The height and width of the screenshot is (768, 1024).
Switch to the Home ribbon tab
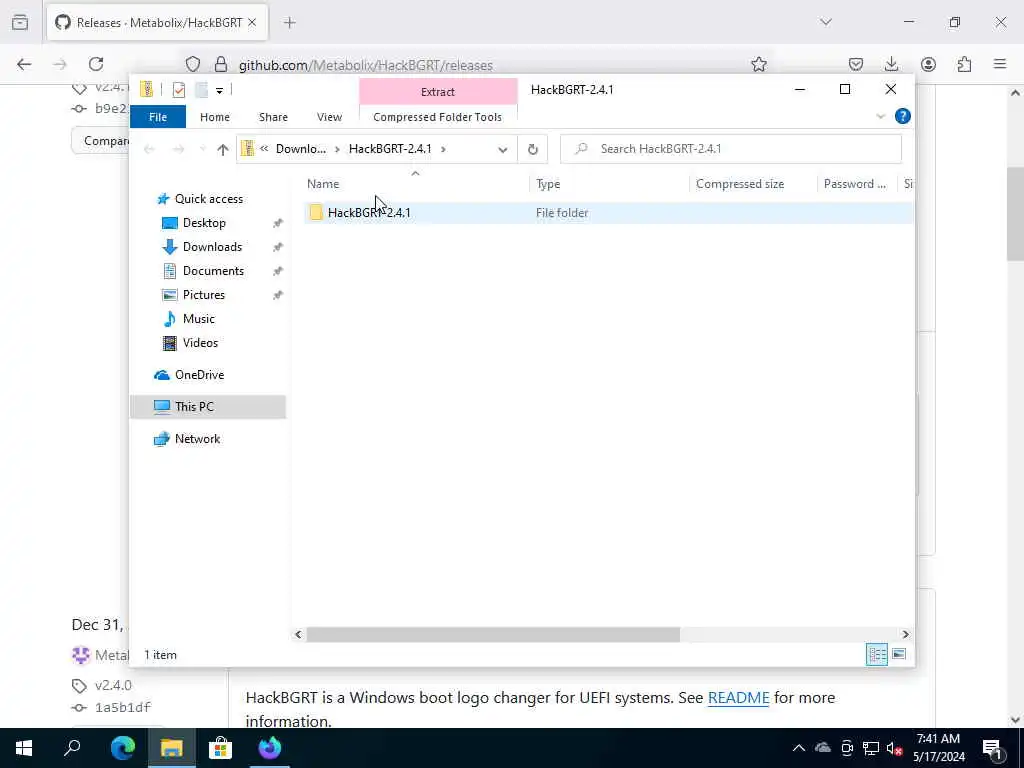click(x=215, y=117)
